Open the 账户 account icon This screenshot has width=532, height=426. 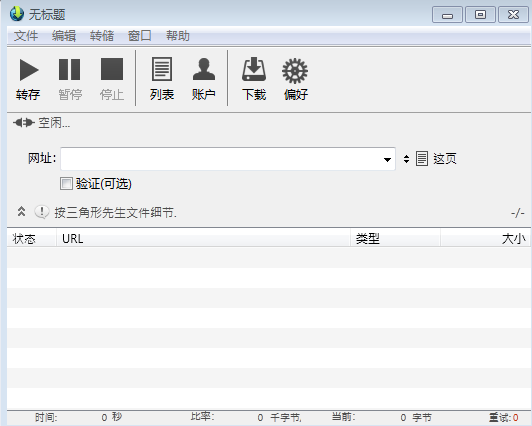[204, 69]
